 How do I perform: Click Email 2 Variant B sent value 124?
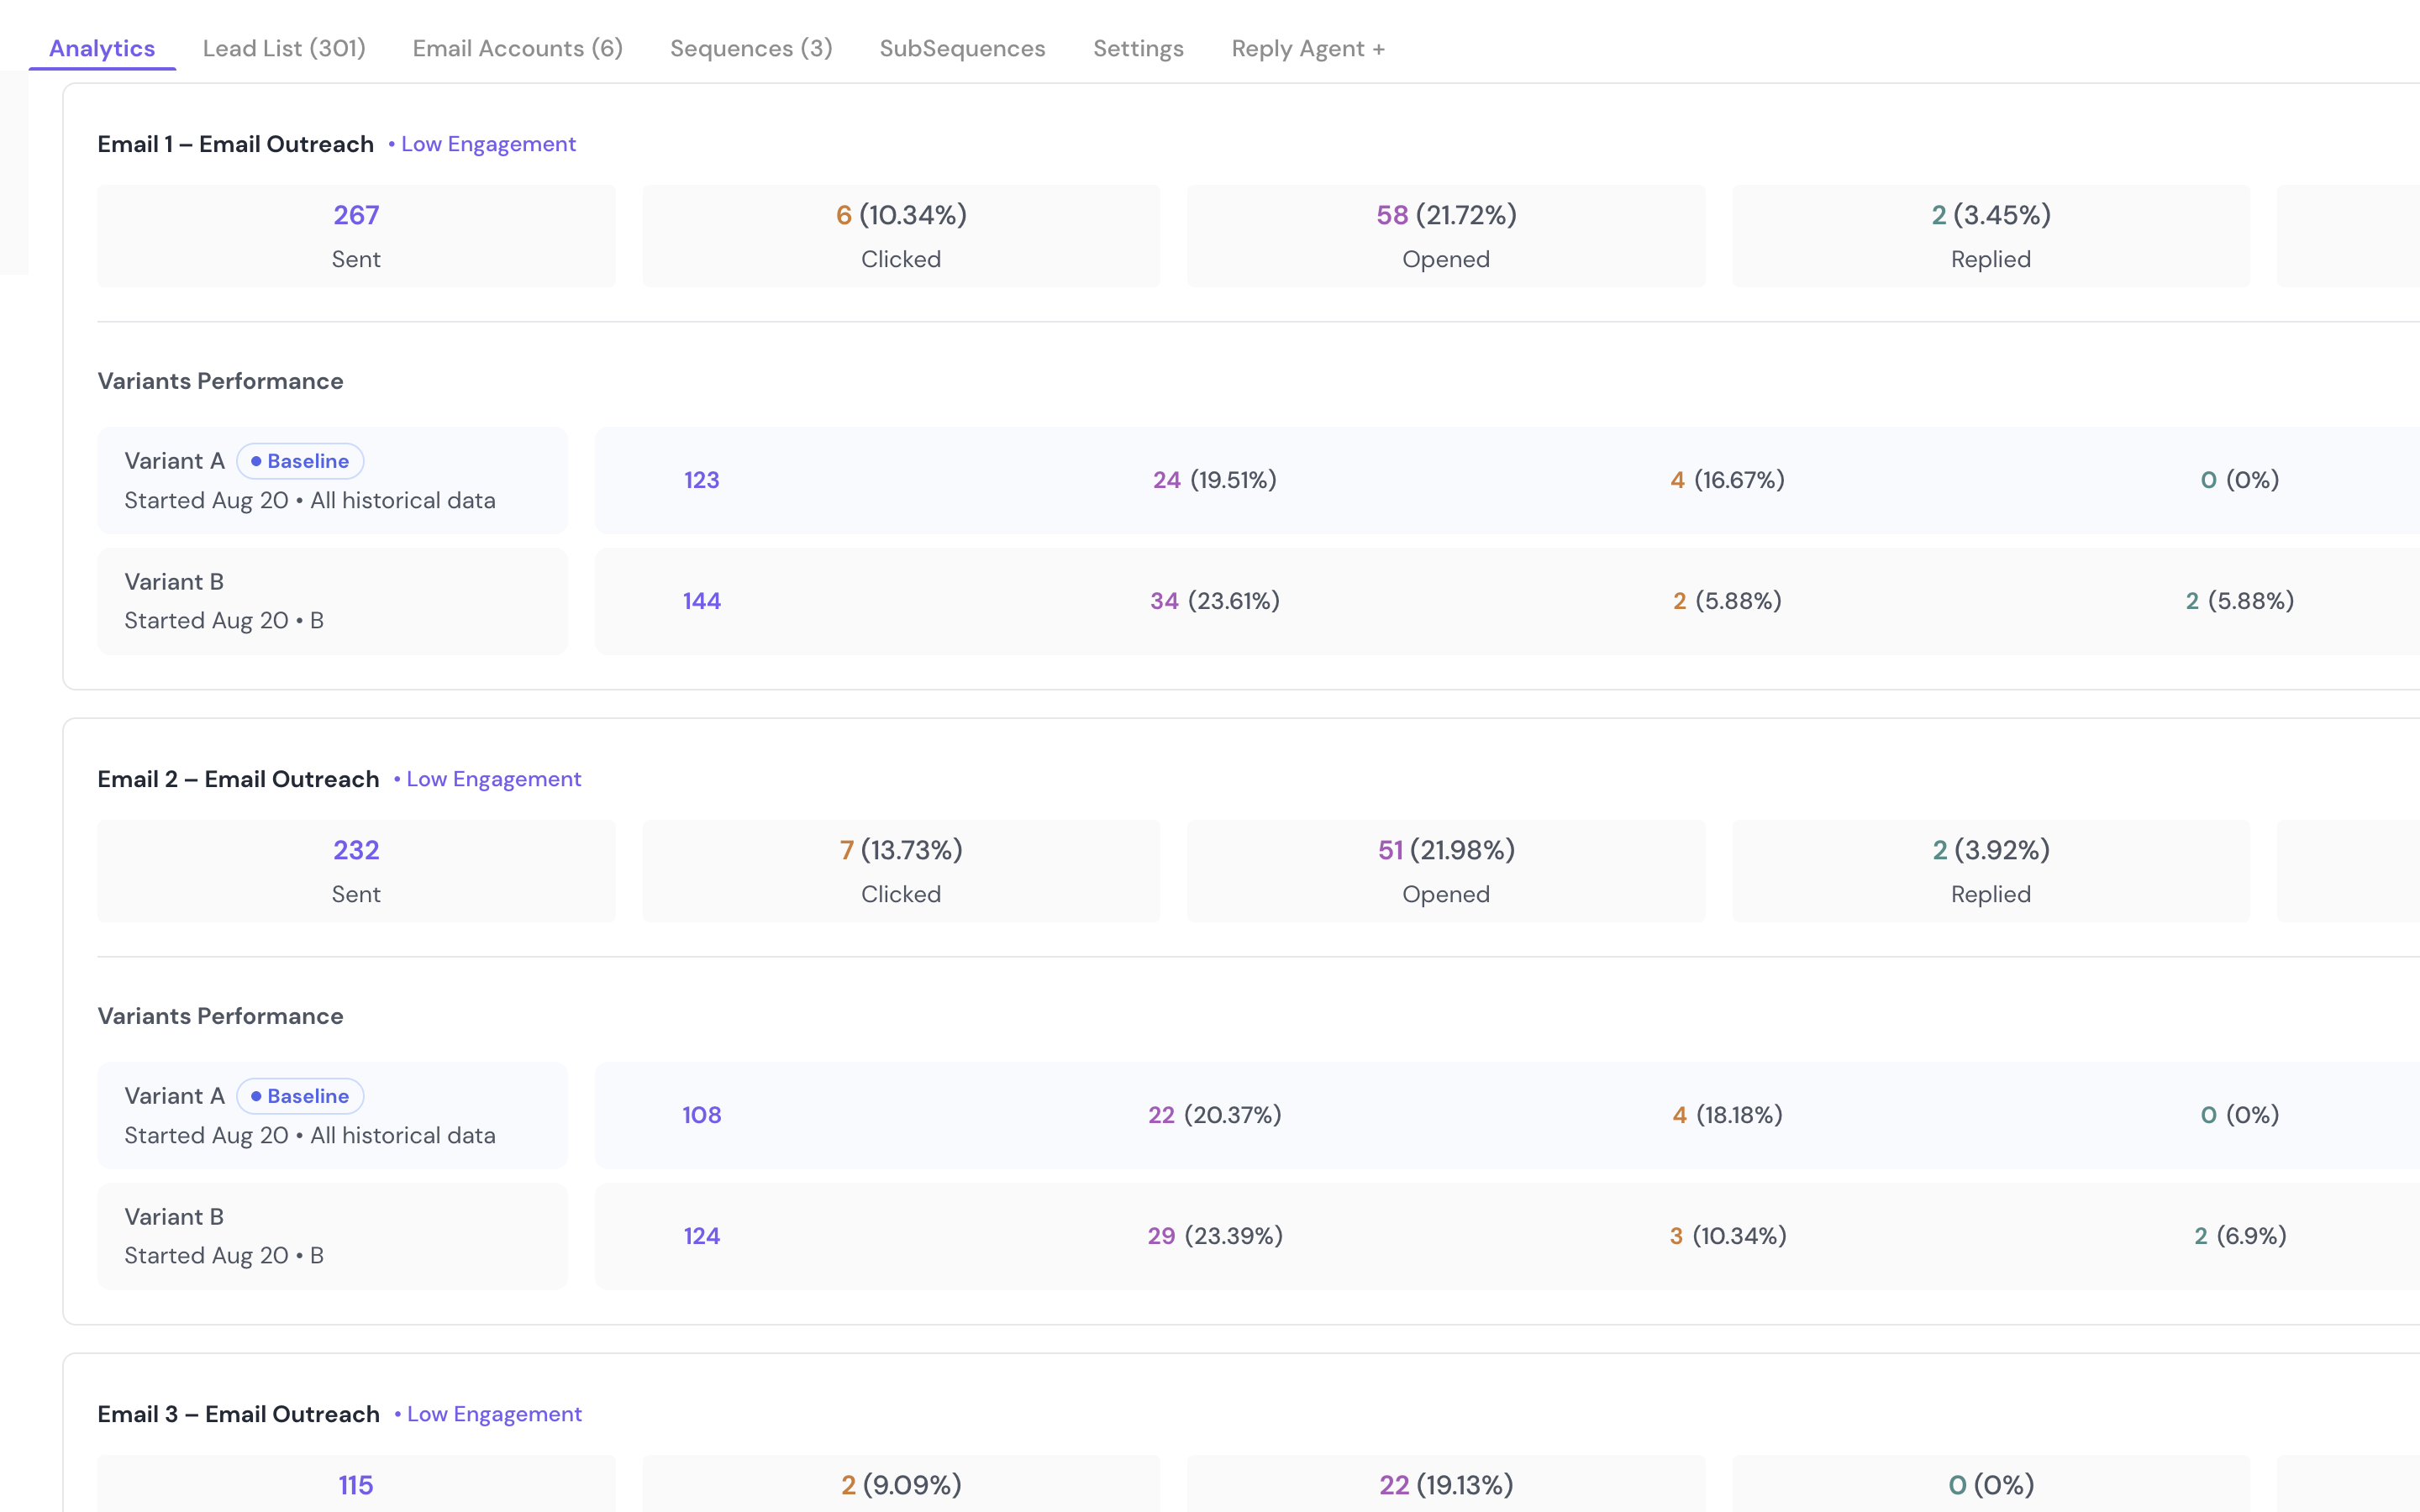coord(701,1236)
